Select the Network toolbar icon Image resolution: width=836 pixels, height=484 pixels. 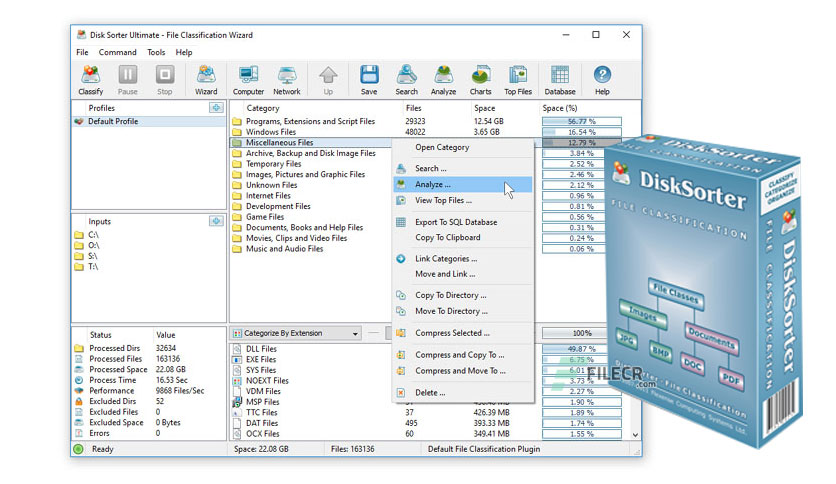click(287, 80)
